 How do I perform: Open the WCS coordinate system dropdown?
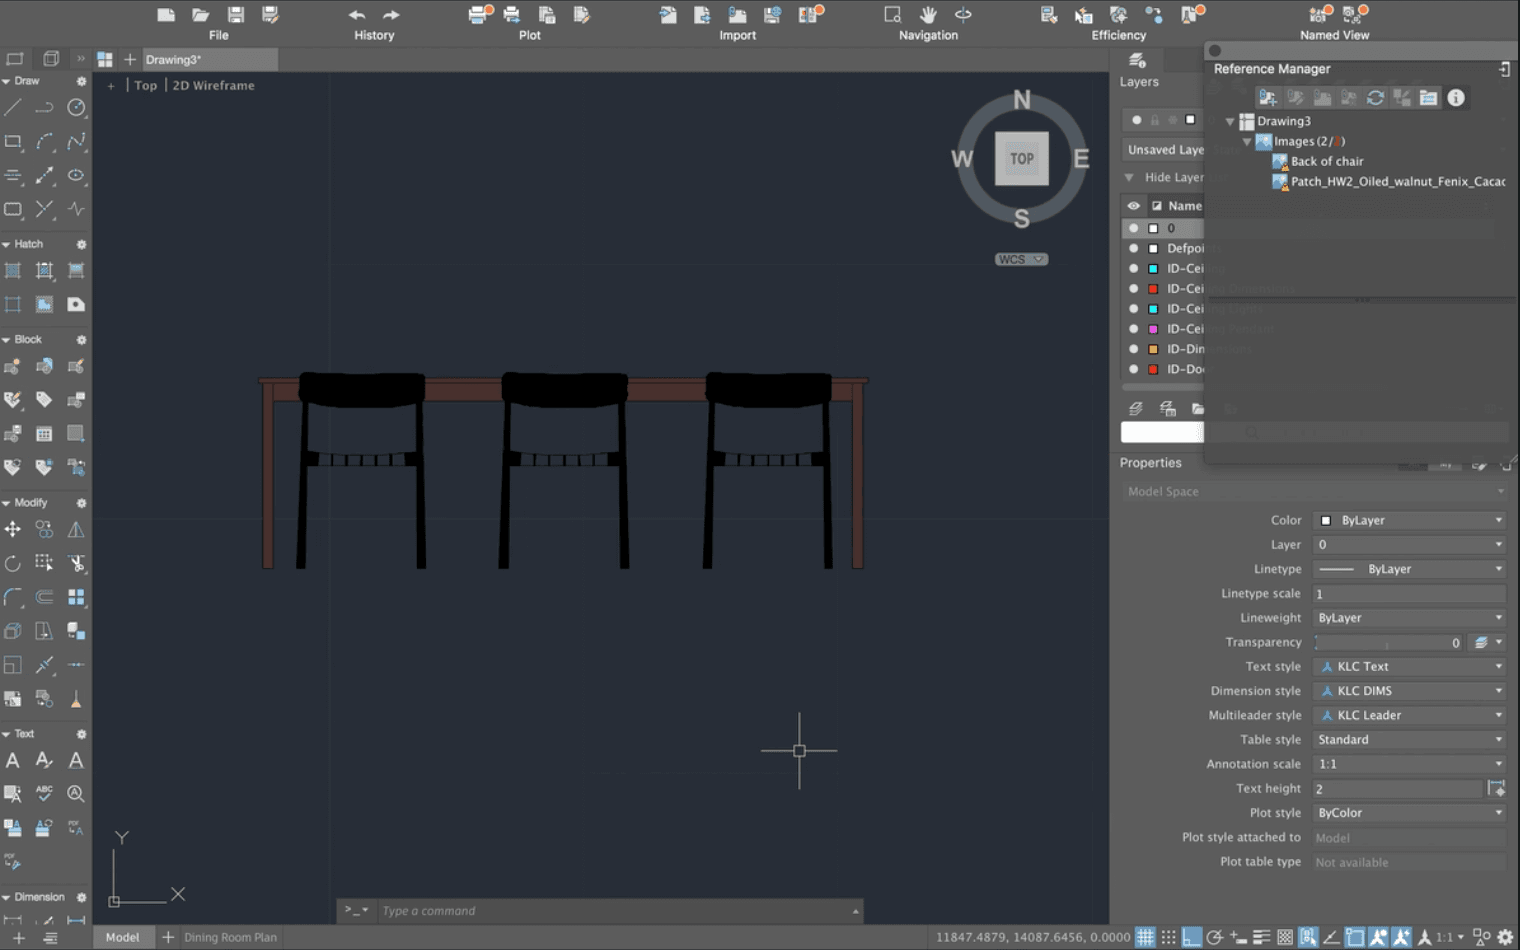(1021, 259)
